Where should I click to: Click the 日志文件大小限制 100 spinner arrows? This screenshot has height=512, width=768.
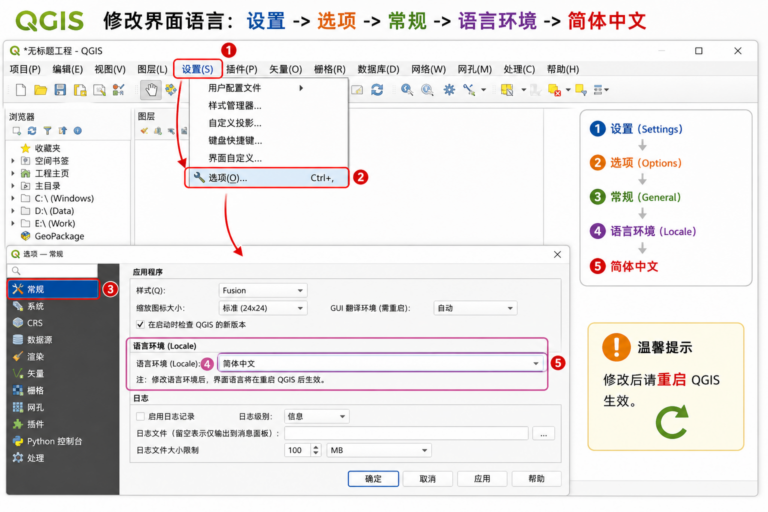point(316,450)
